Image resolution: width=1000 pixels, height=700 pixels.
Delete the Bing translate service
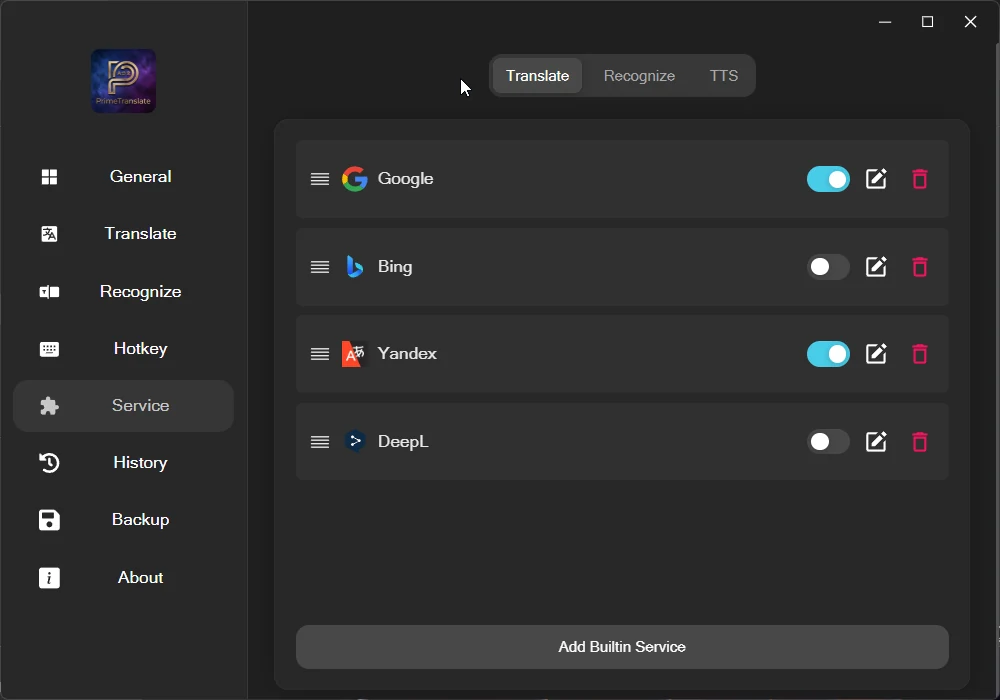(x=920, y=266)
